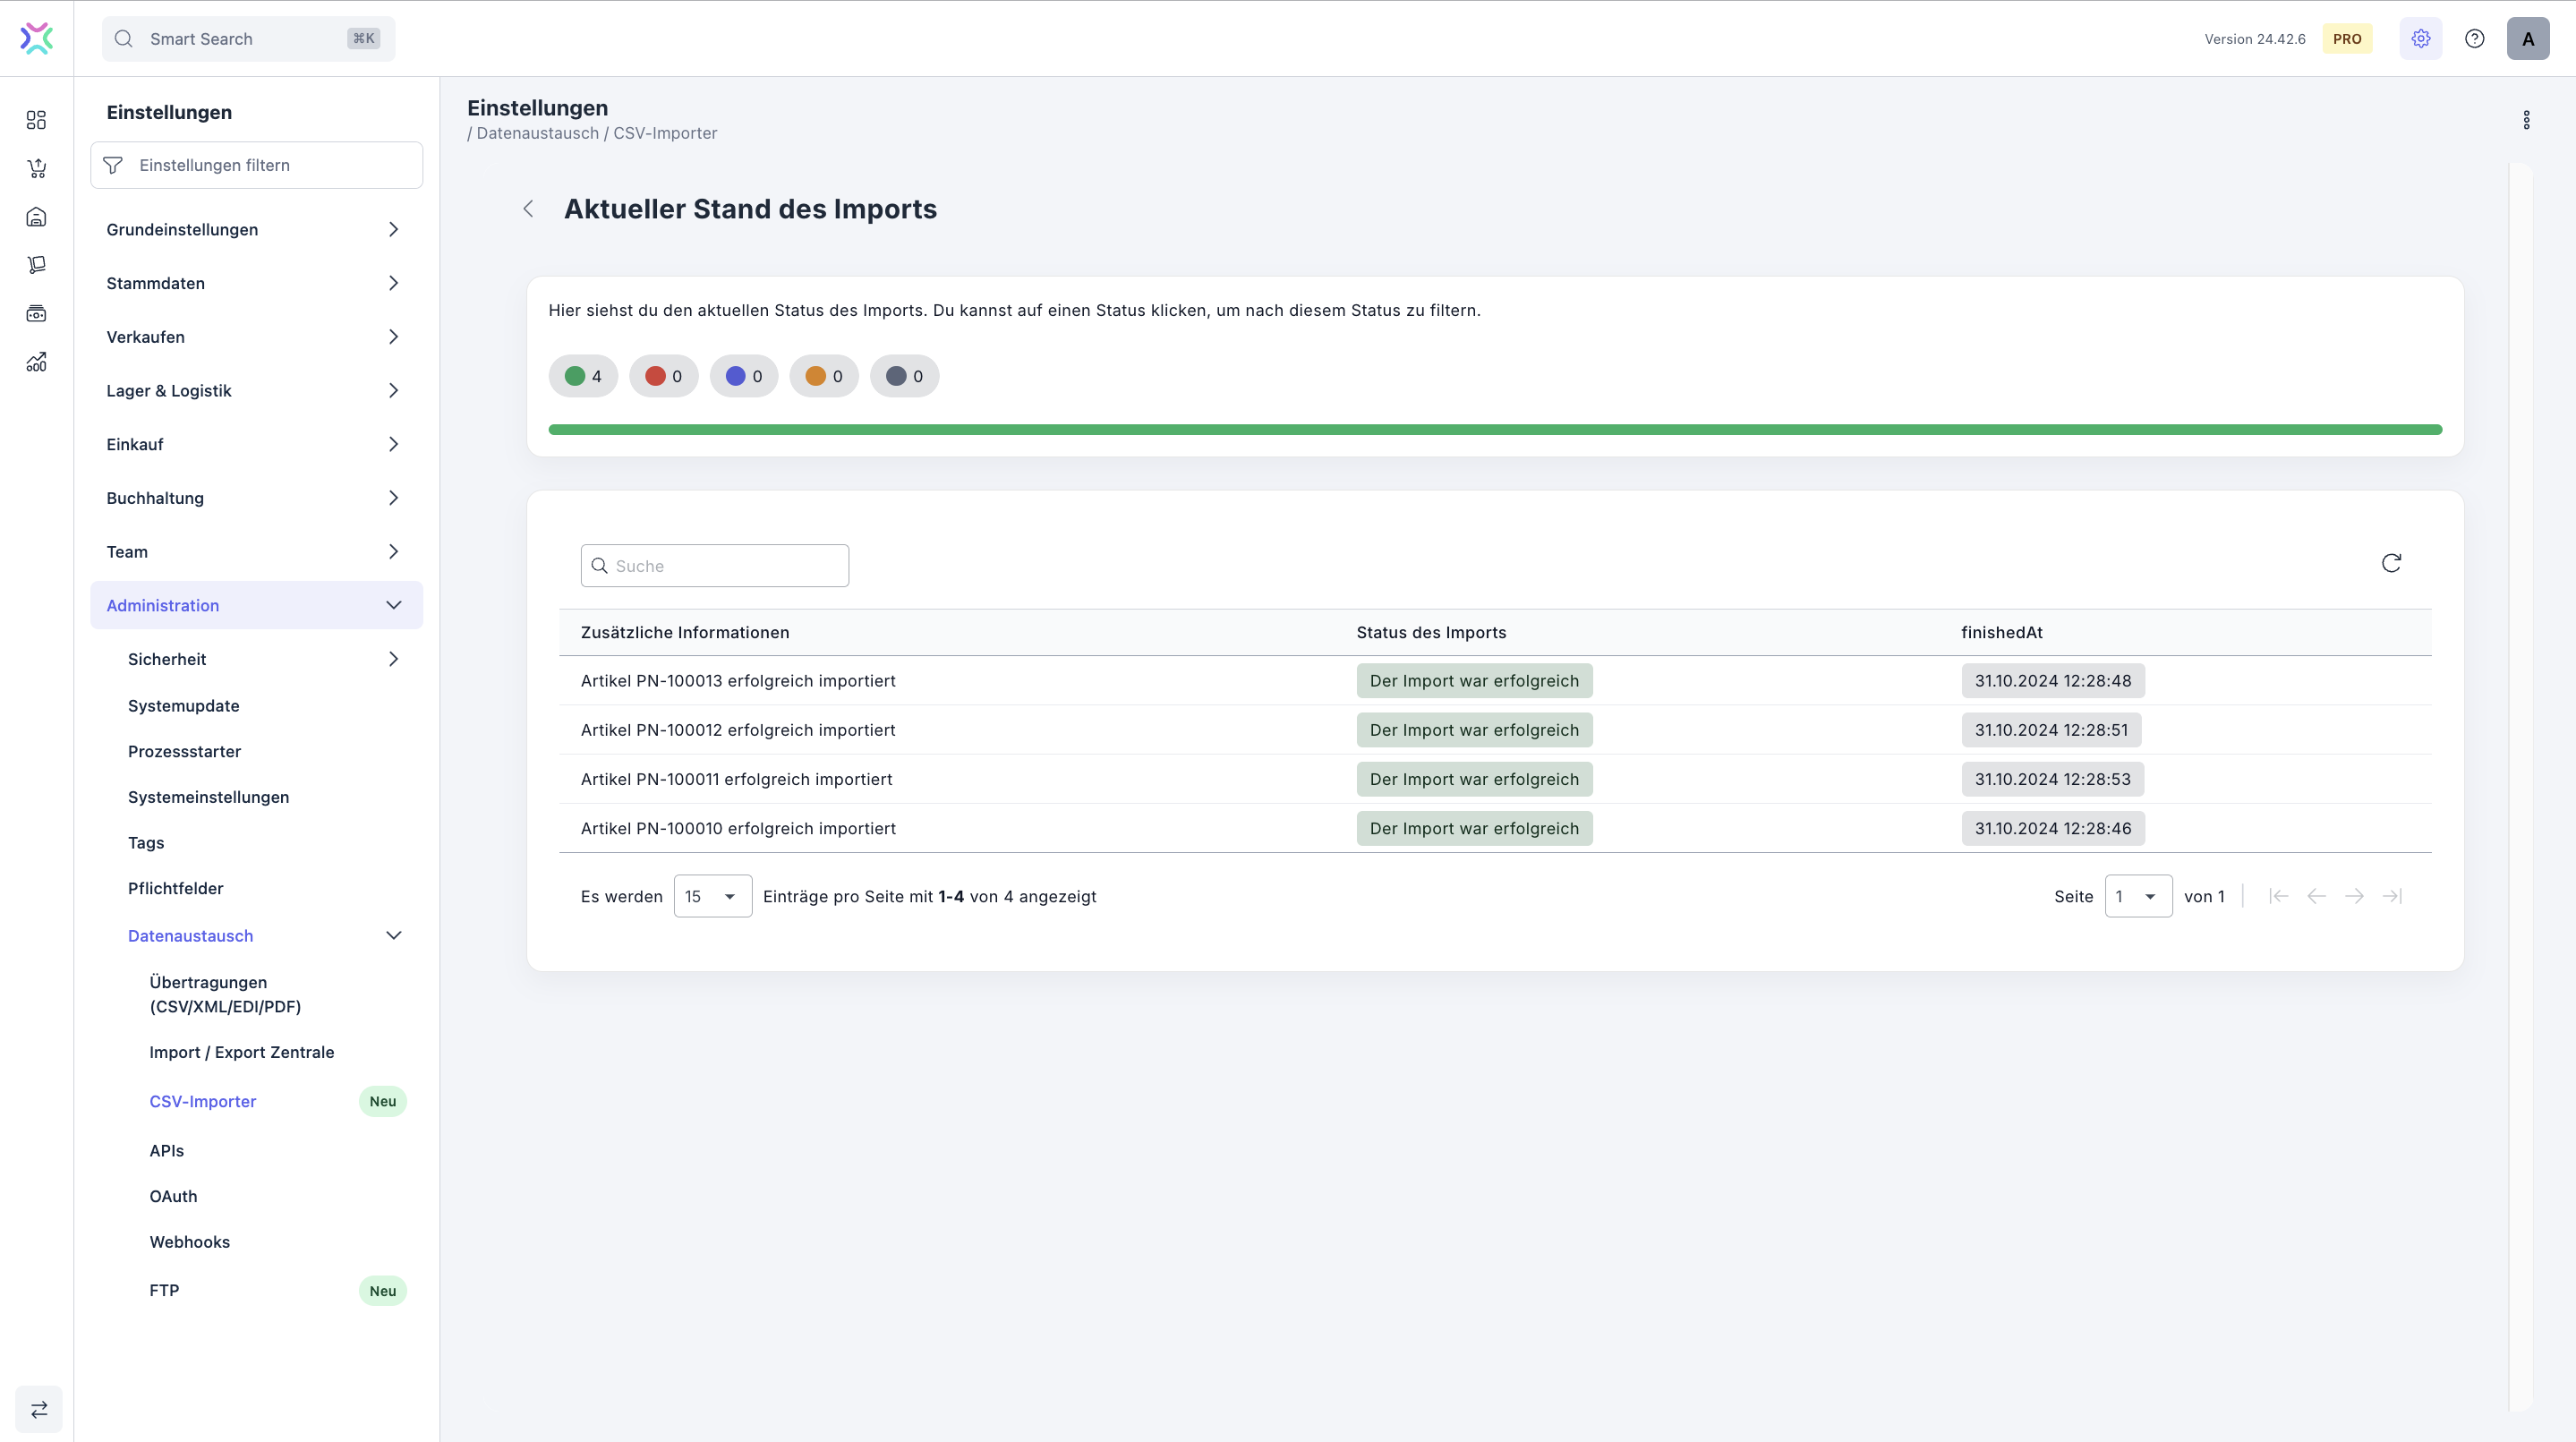Click the shopping cart icon in the left rail

click(37, 168)
